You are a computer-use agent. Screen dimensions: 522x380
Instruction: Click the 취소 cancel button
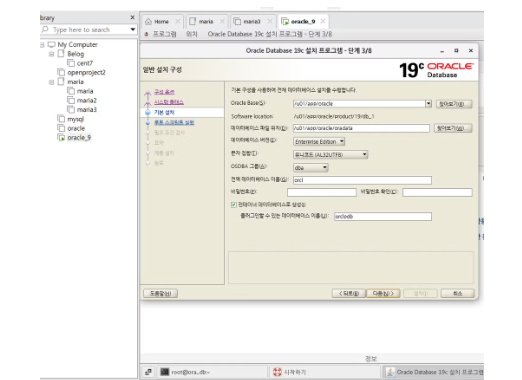(458, 293)
